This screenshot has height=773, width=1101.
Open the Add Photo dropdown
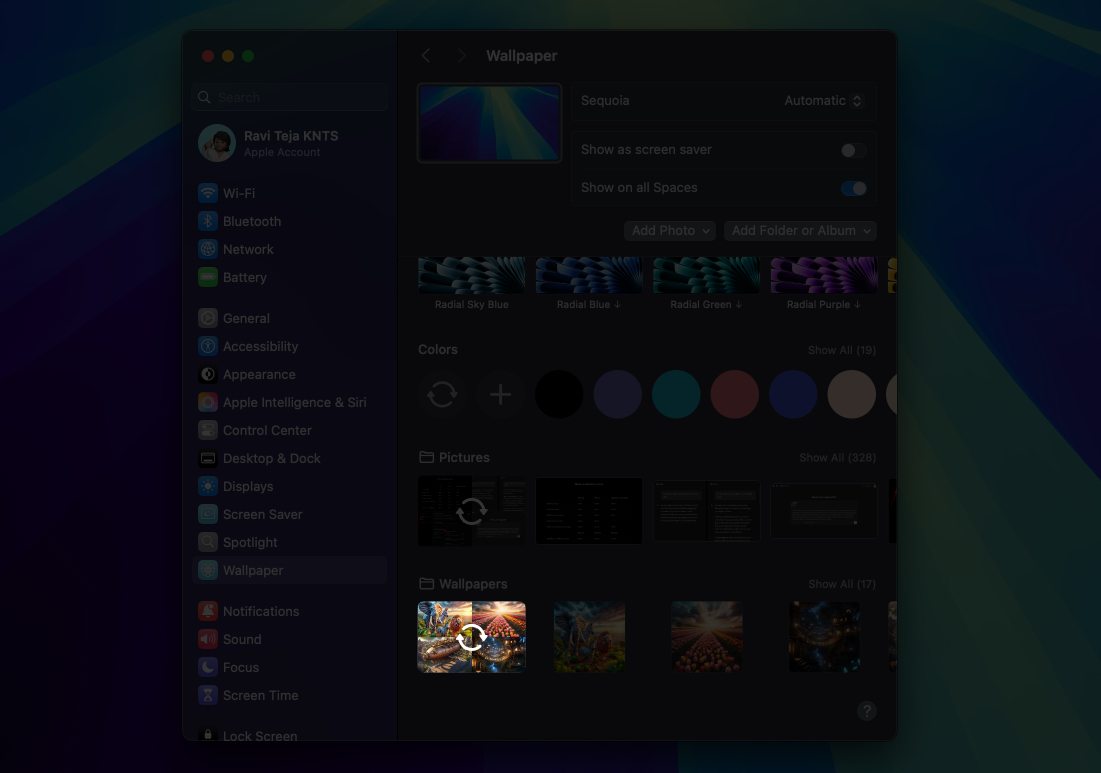tap(669, 230)
